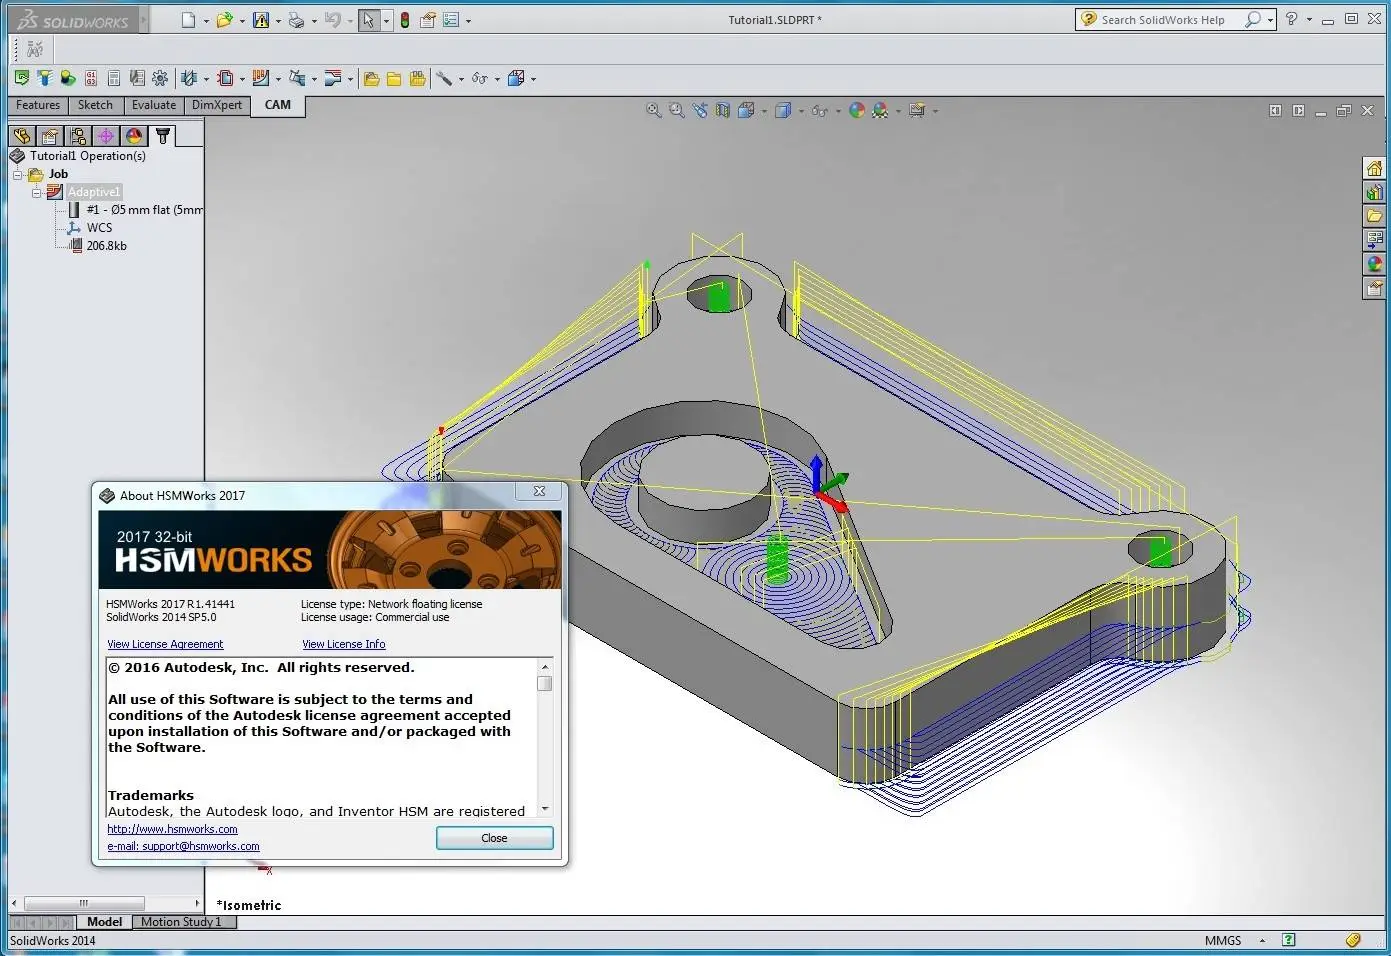Open the Tool Library wrench dropdown arrow
Viewport: 1391px width, 956px height.
(461, 79)
